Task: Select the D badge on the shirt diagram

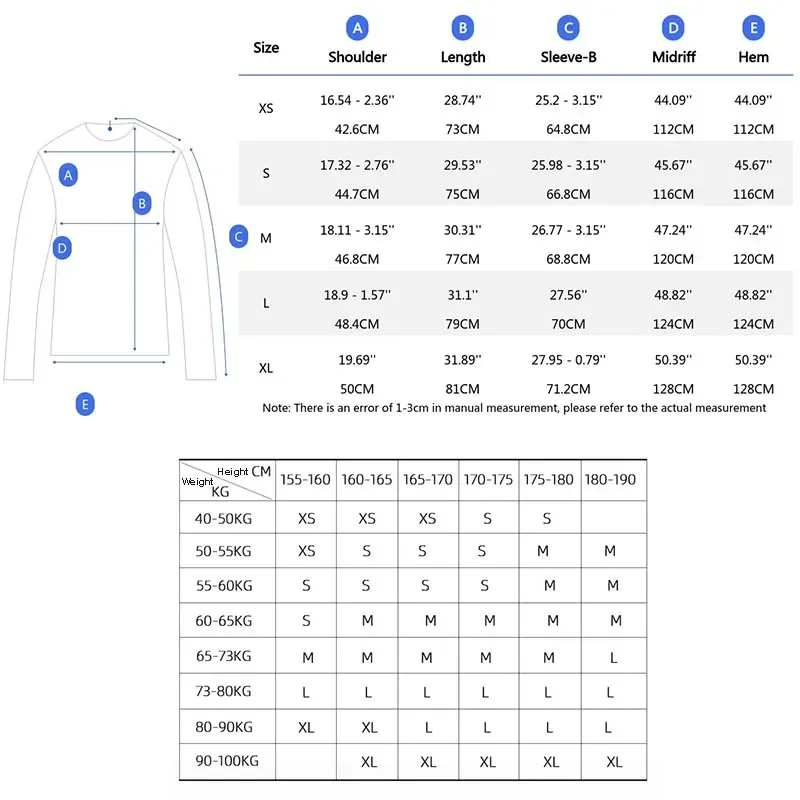Action: tap(62, 247)
